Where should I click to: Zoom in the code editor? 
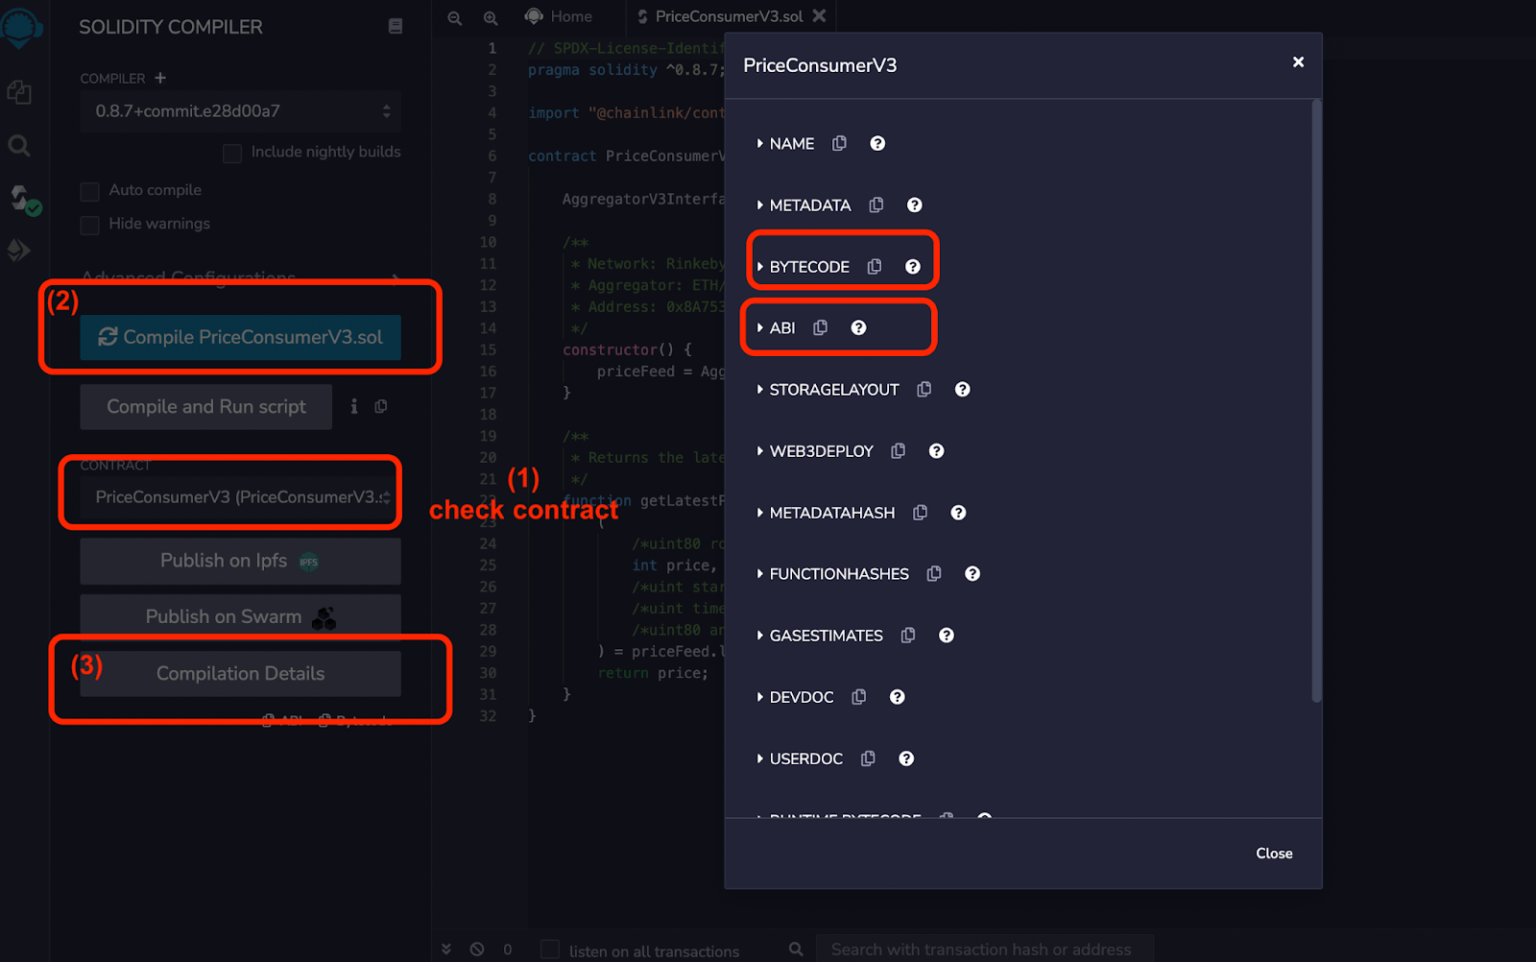[x=490, y=17]
